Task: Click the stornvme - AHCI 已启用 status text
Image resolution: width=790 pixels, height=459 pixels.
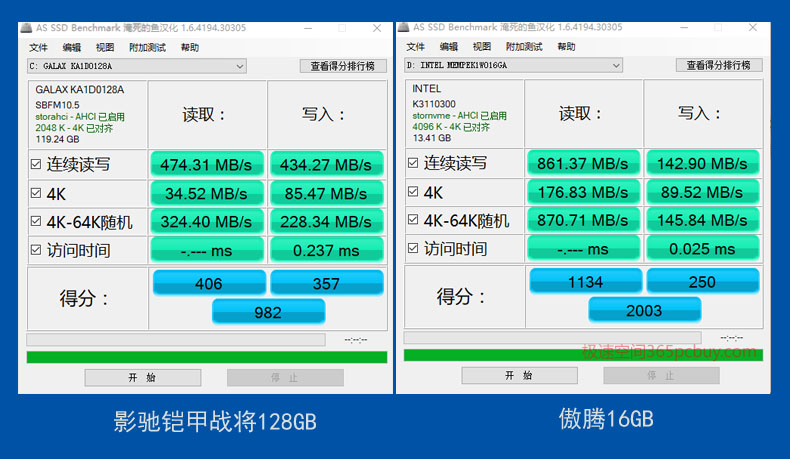Action: coord(459,116)
